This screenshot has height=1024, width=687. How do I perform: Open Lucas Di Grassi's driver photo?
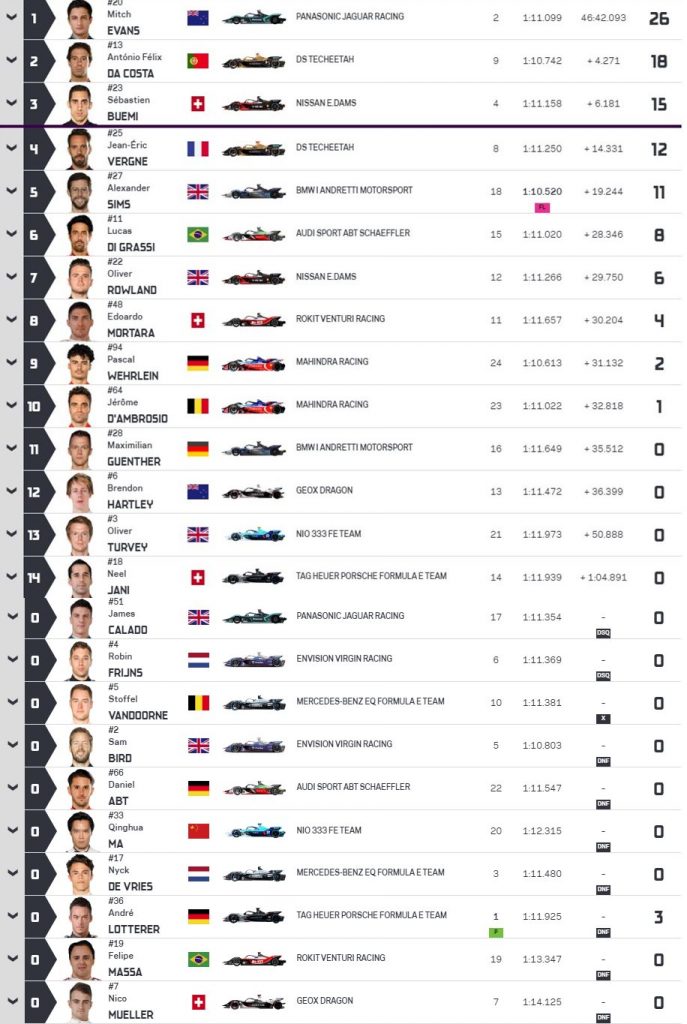(80, 235)
